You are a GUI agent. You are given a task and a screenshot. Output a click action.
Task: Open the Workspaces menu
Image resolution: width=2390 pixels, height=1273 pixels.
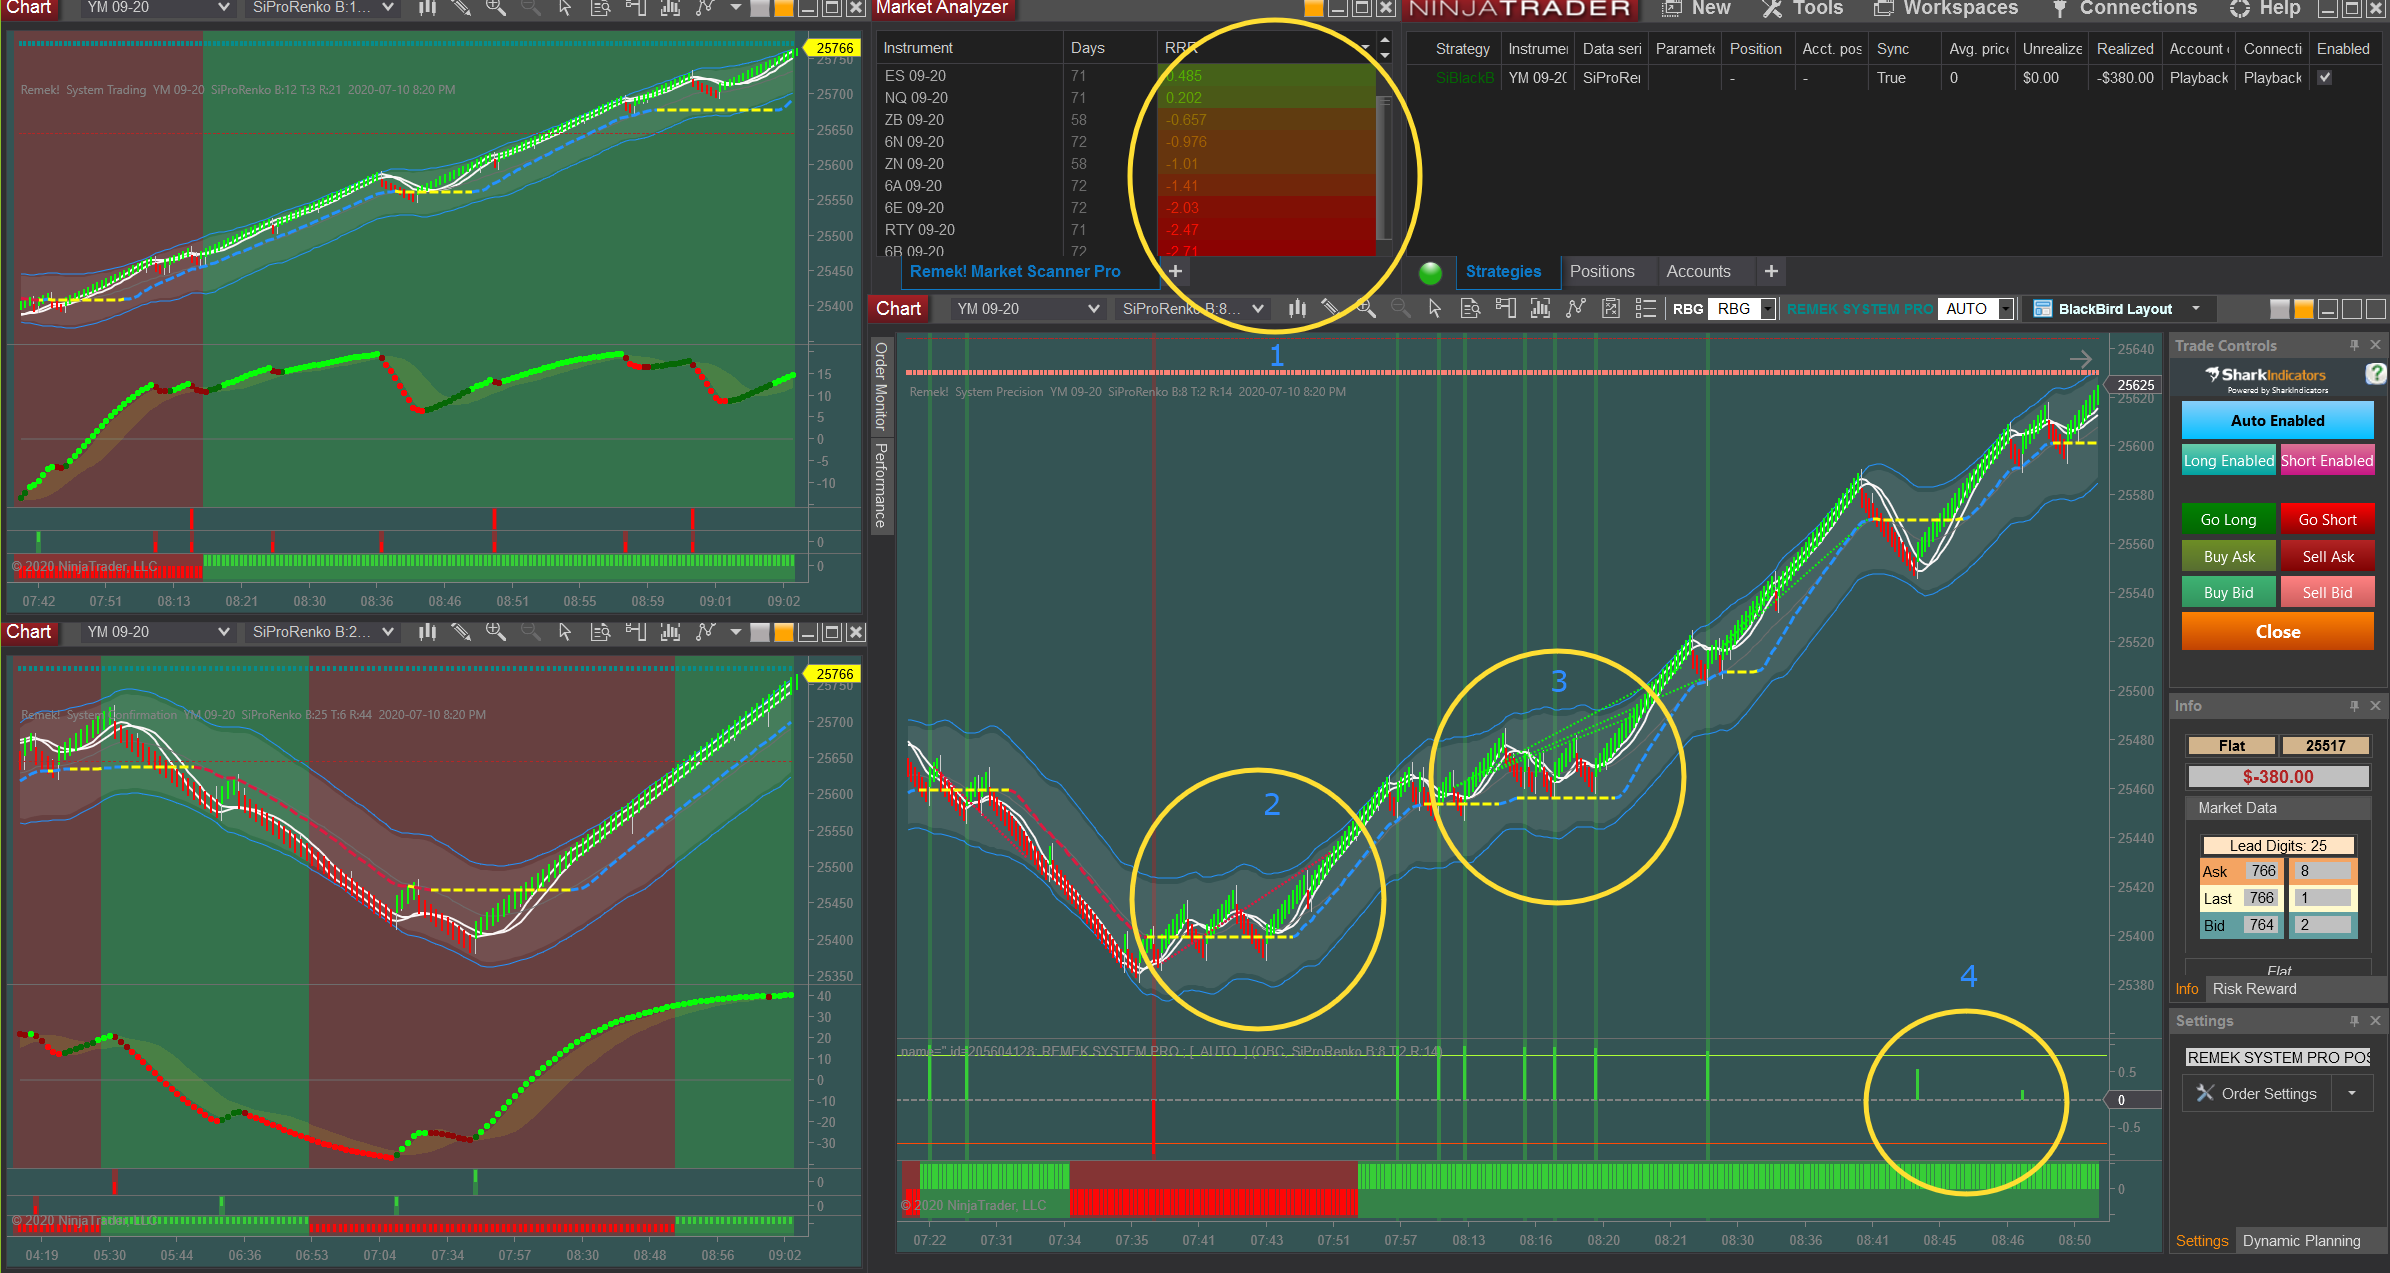coord(1946,9)
